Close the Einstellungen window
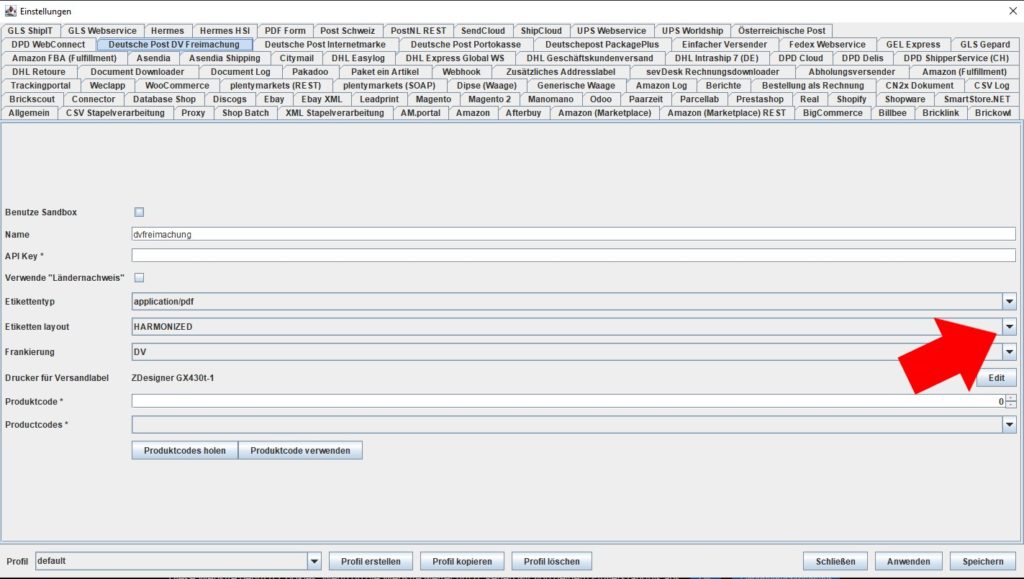 [x=1012, y=11]
